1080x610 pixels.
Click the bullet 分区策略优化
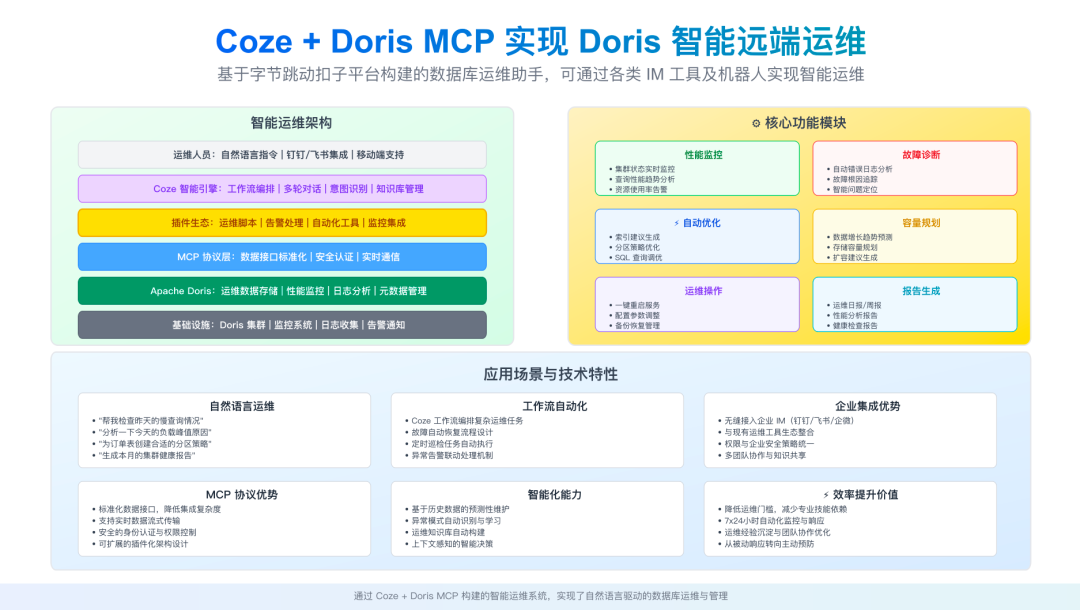click(637, 247)
